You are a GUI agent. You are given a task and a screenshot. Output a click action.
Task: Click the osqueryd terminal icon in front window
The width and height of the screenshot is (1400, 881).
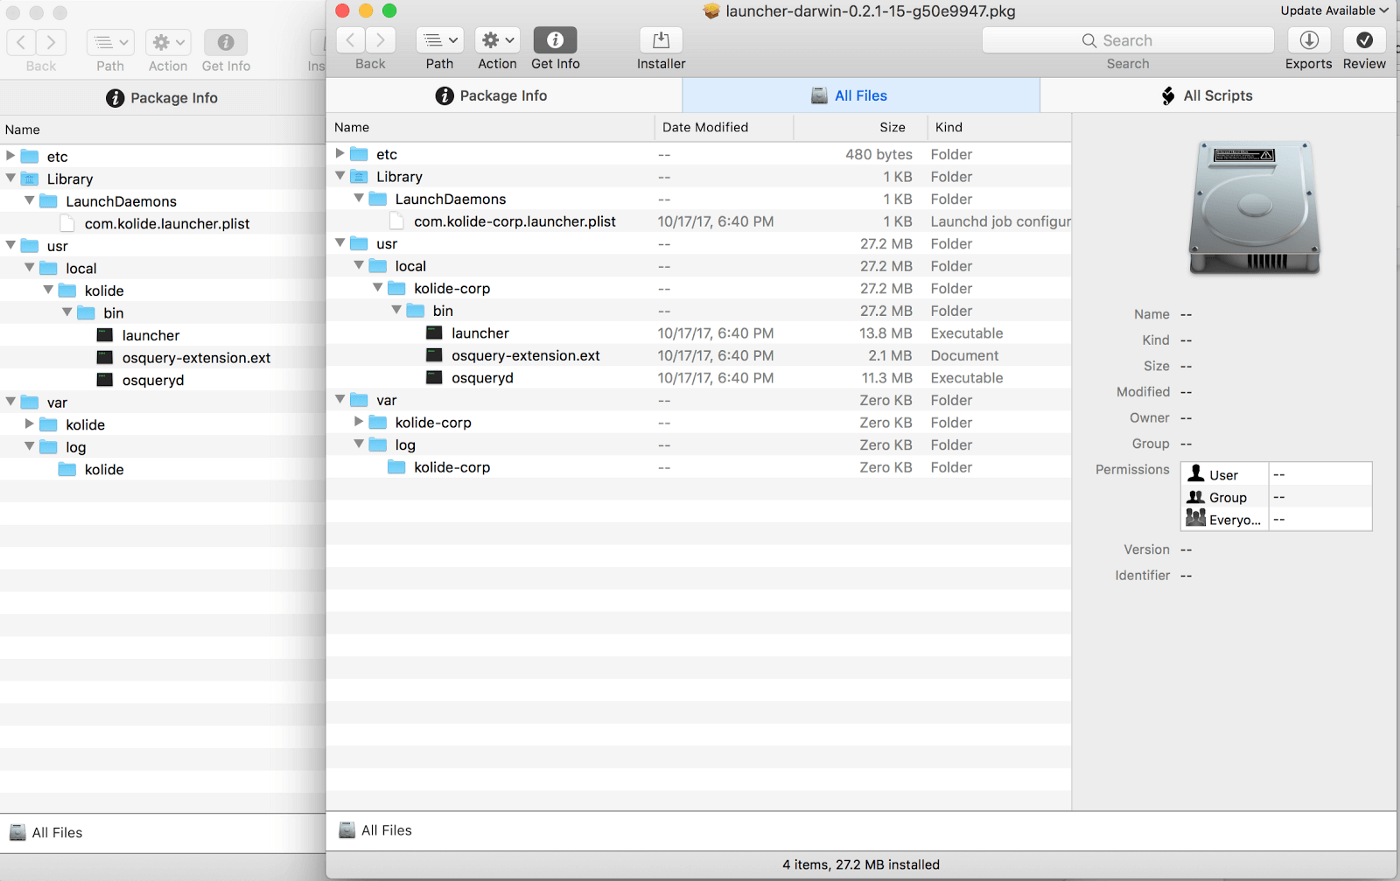click(x=434, y=378)
